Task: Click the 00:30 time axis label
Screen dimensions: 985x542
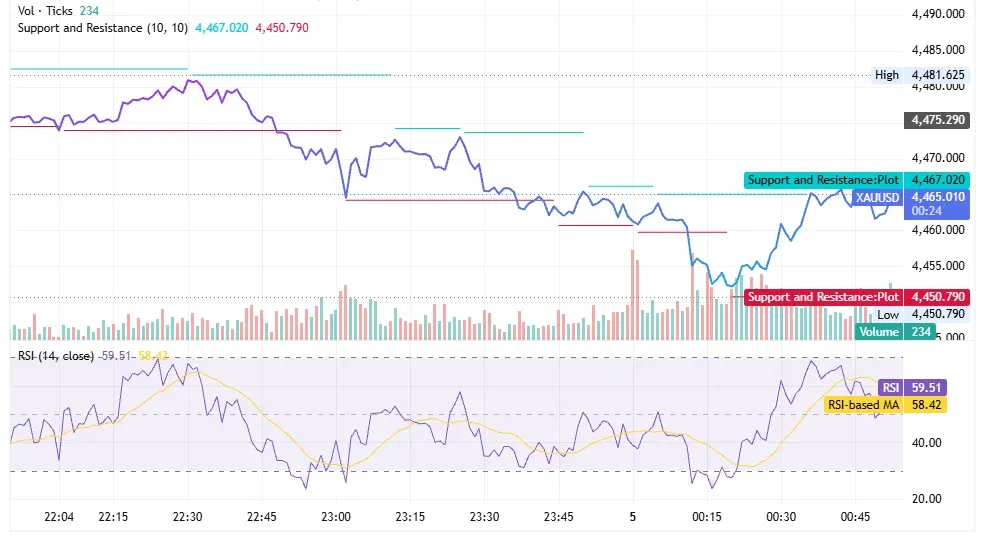Action: (x=781, y=517)
